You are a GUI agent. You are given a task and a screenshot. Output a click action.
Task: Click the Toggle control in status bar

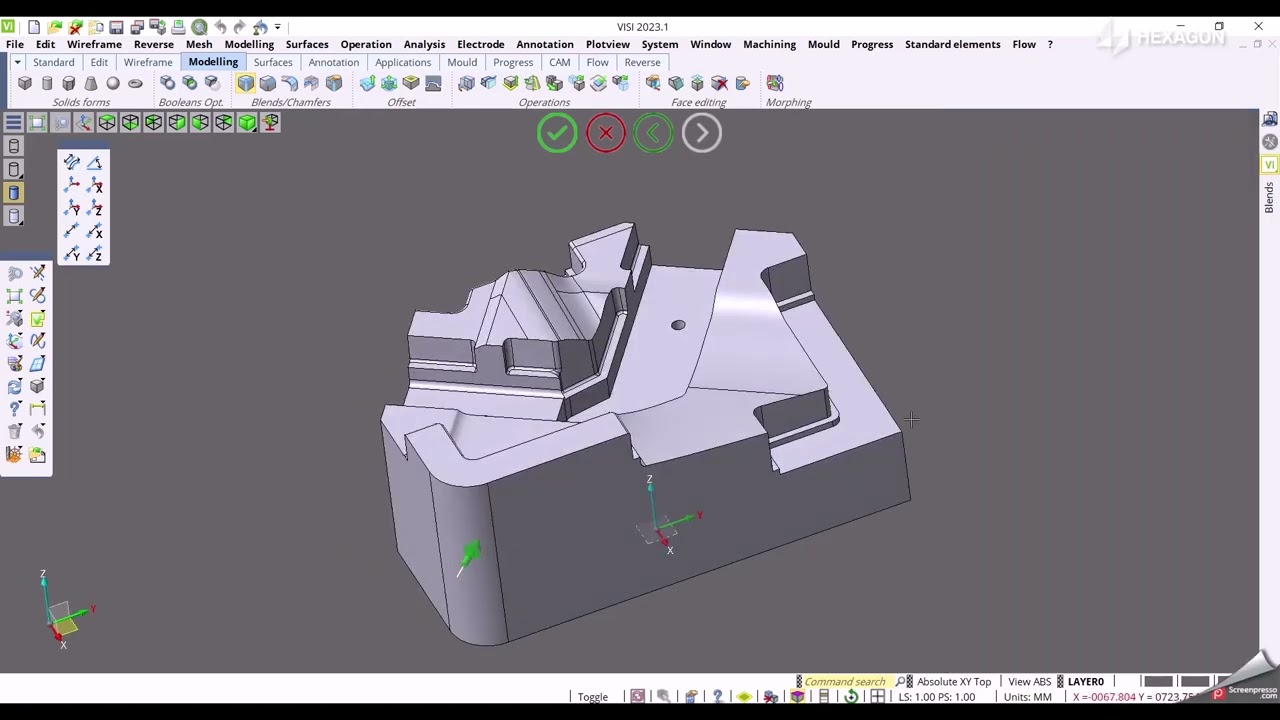coord(592,697)
